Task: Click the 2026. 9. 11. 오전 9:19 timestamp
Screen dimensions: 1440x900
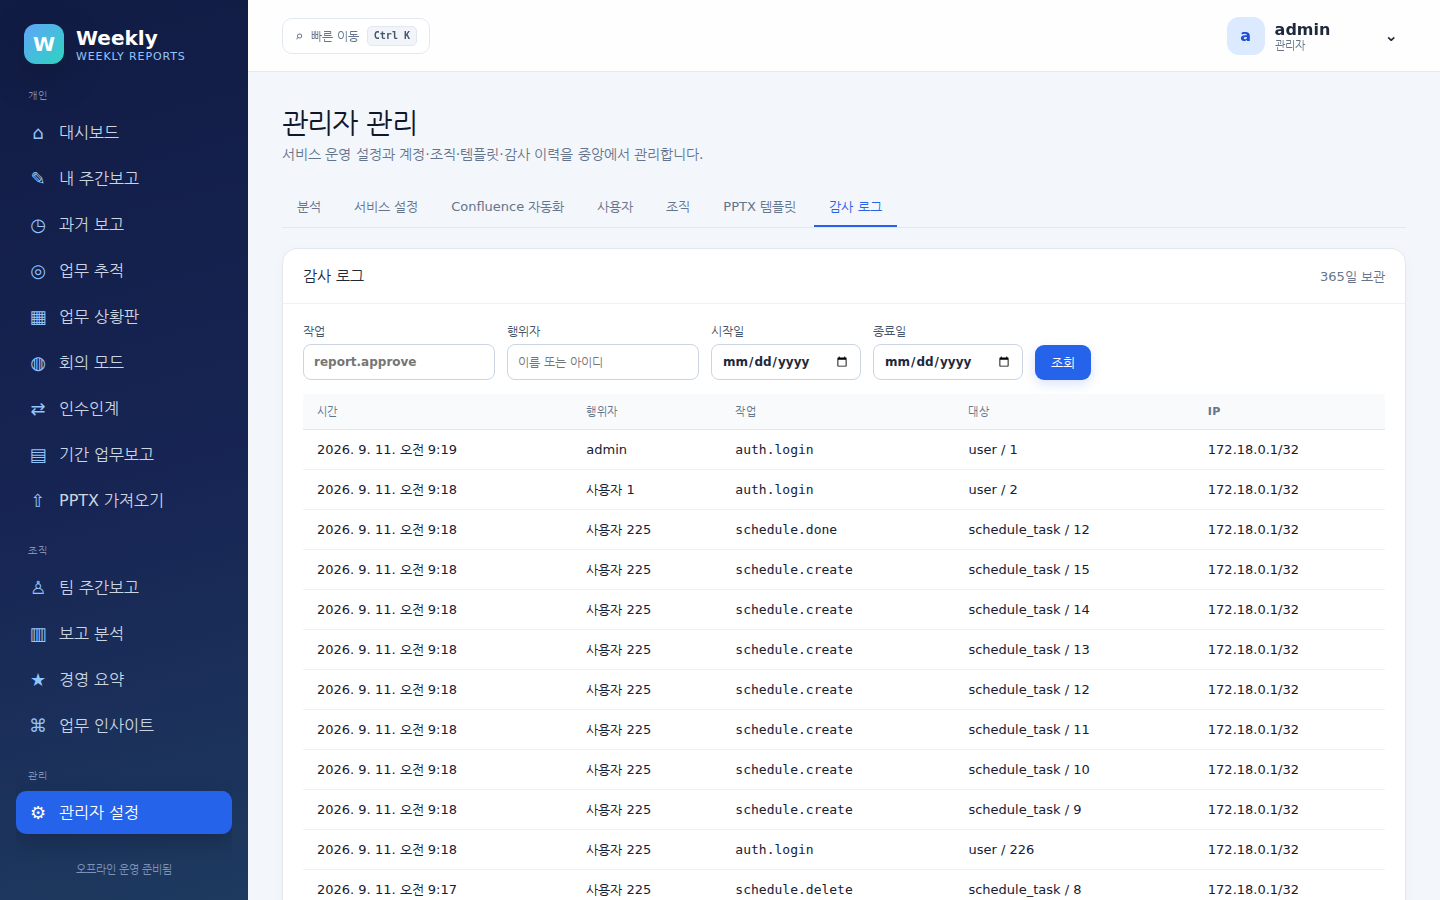Action: point(387,450)
